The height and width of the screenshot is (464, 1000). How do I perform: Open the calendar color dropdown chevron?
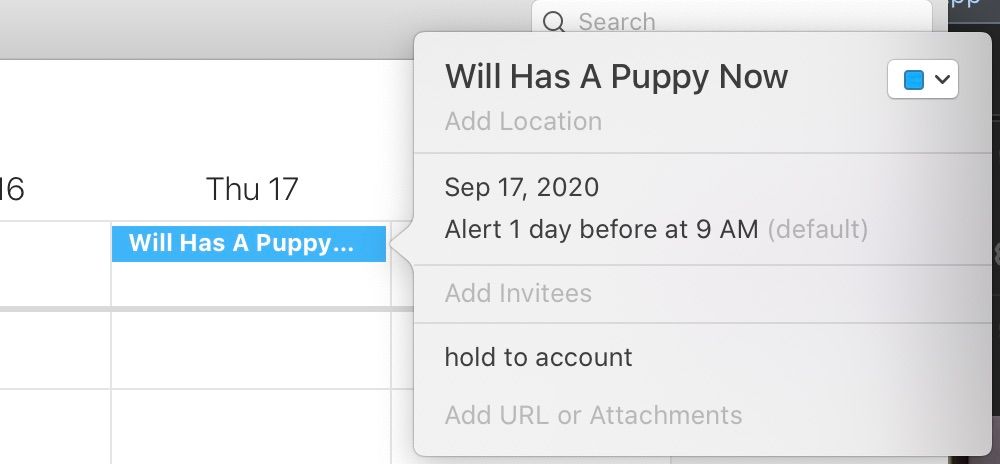coord(942,81)
